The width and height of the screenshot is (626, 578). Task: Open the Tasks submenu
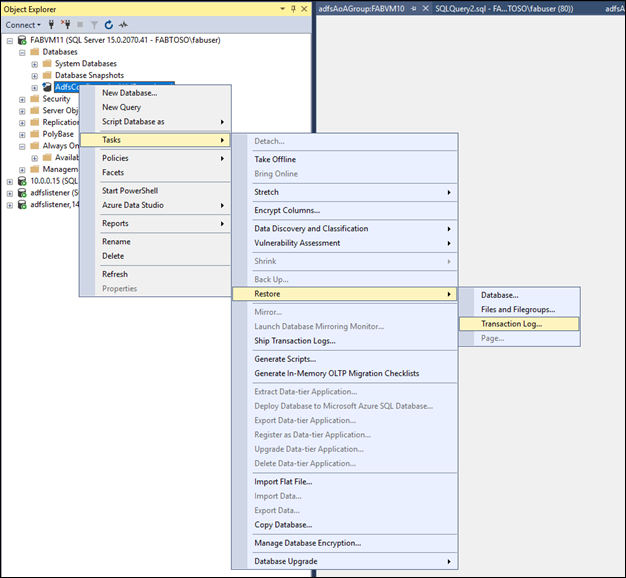(x=155, y=140)
